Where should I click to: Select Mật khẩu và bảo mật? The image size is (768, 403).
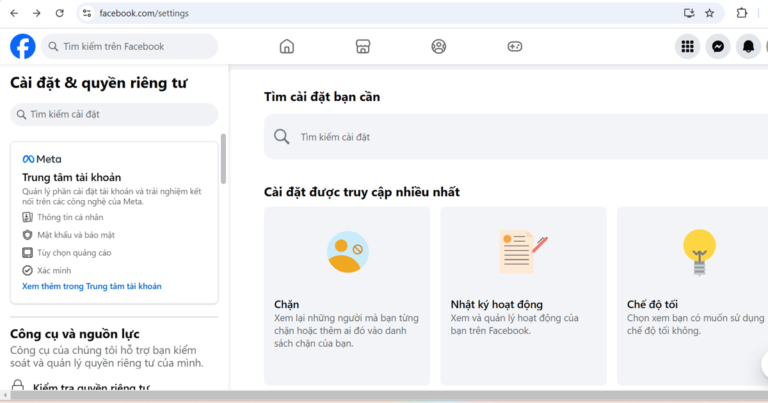coord(76,235)
